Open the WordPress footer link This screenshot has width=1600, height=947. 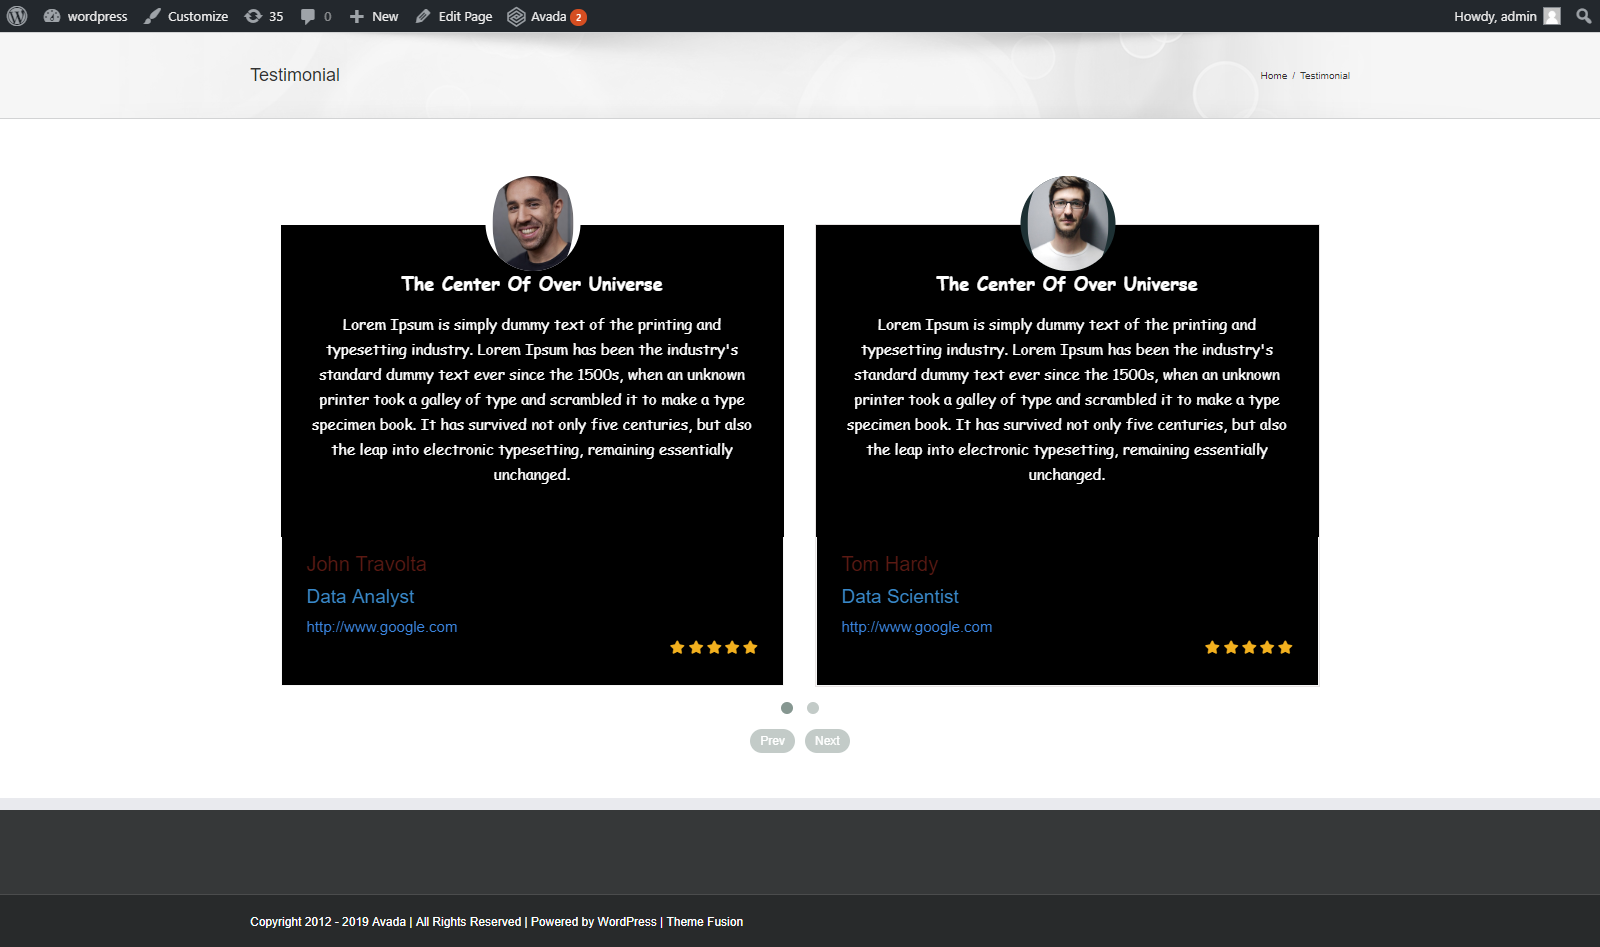[627, 922]
